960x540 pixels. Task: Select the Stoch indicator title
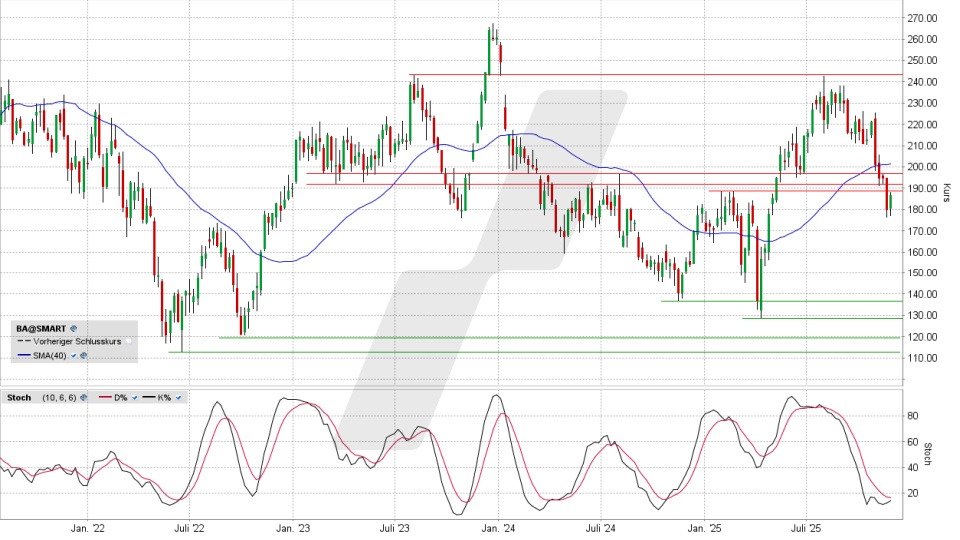[x=19, y=398]
